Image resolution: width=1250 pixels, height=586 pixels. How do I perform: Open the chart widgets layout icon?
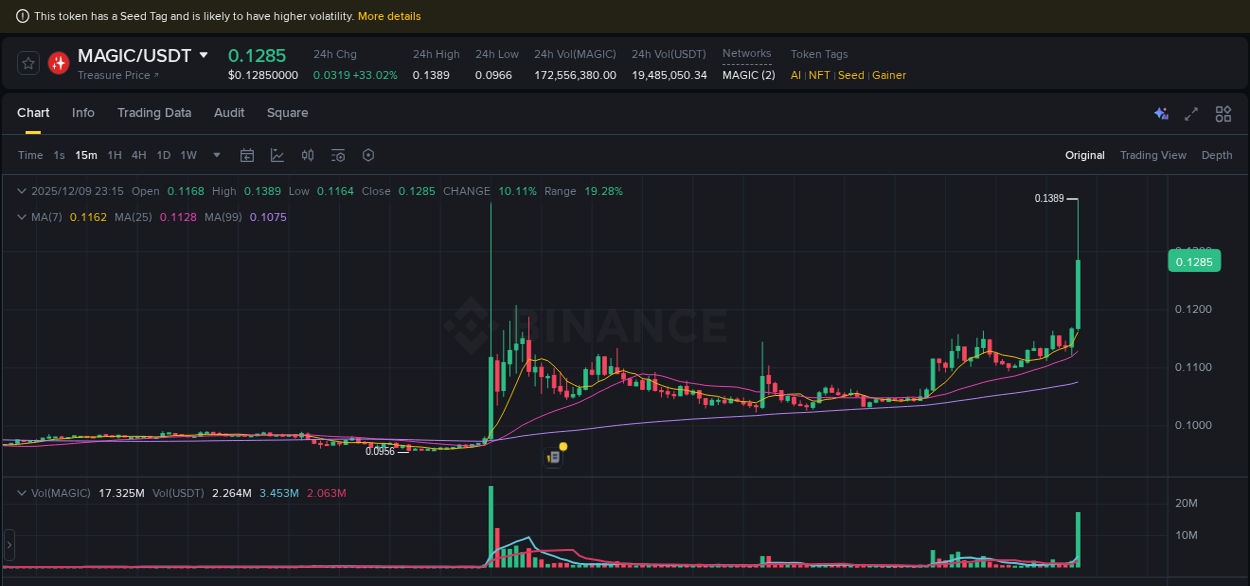point(1223,114)
